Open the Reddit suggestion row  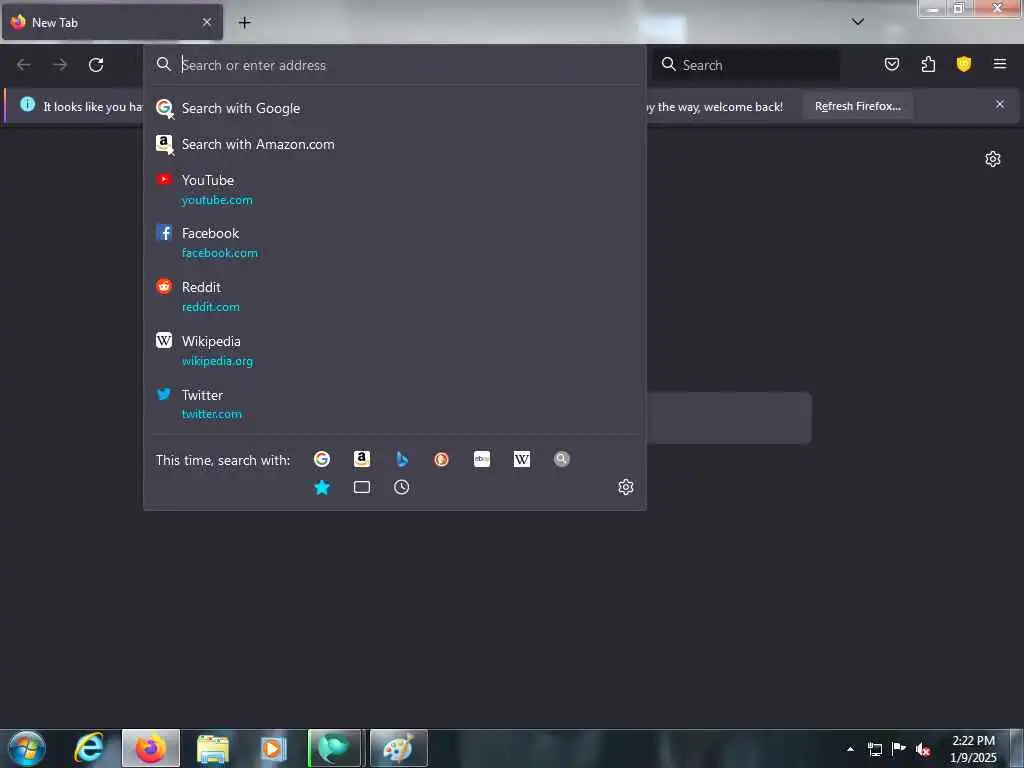tap(394, 296)
